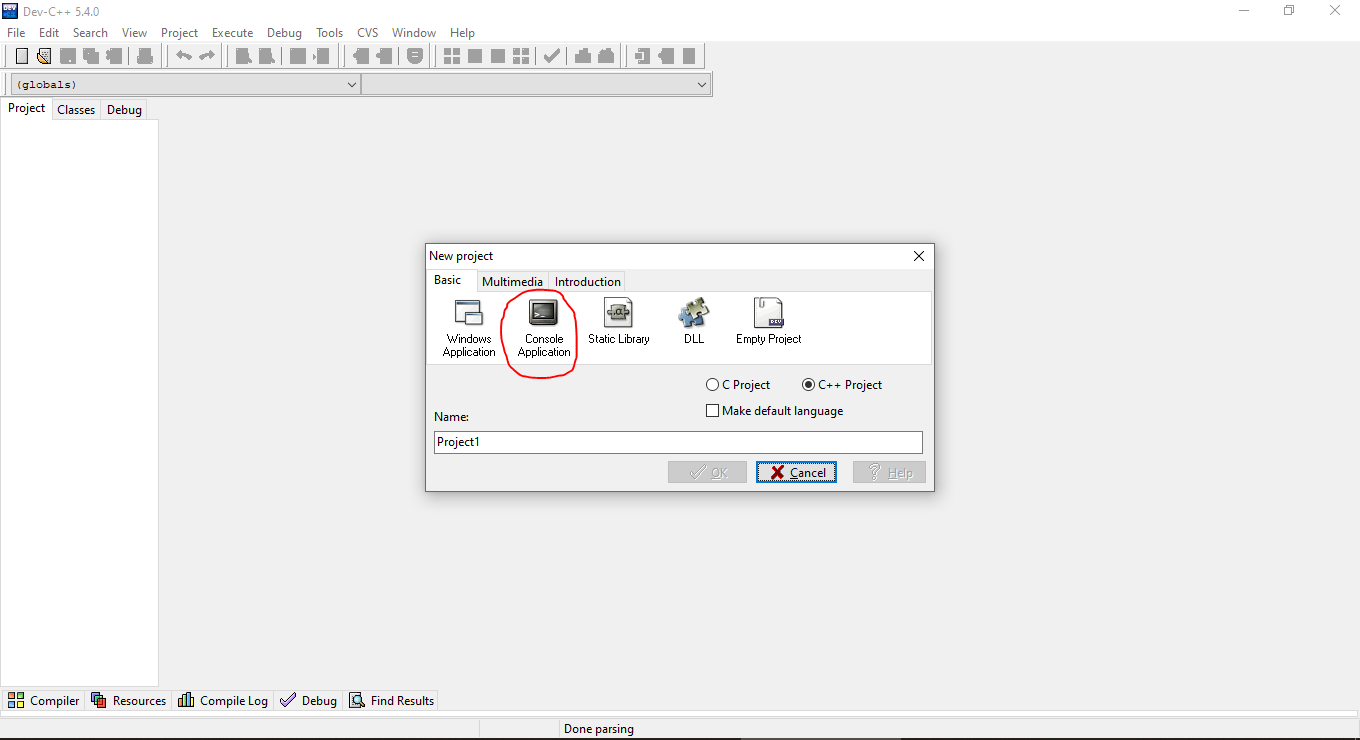The height and width of the screenshot is (740, 1360).
Task: Click the Open file icon in the toolbar
Action: (44, 56)
